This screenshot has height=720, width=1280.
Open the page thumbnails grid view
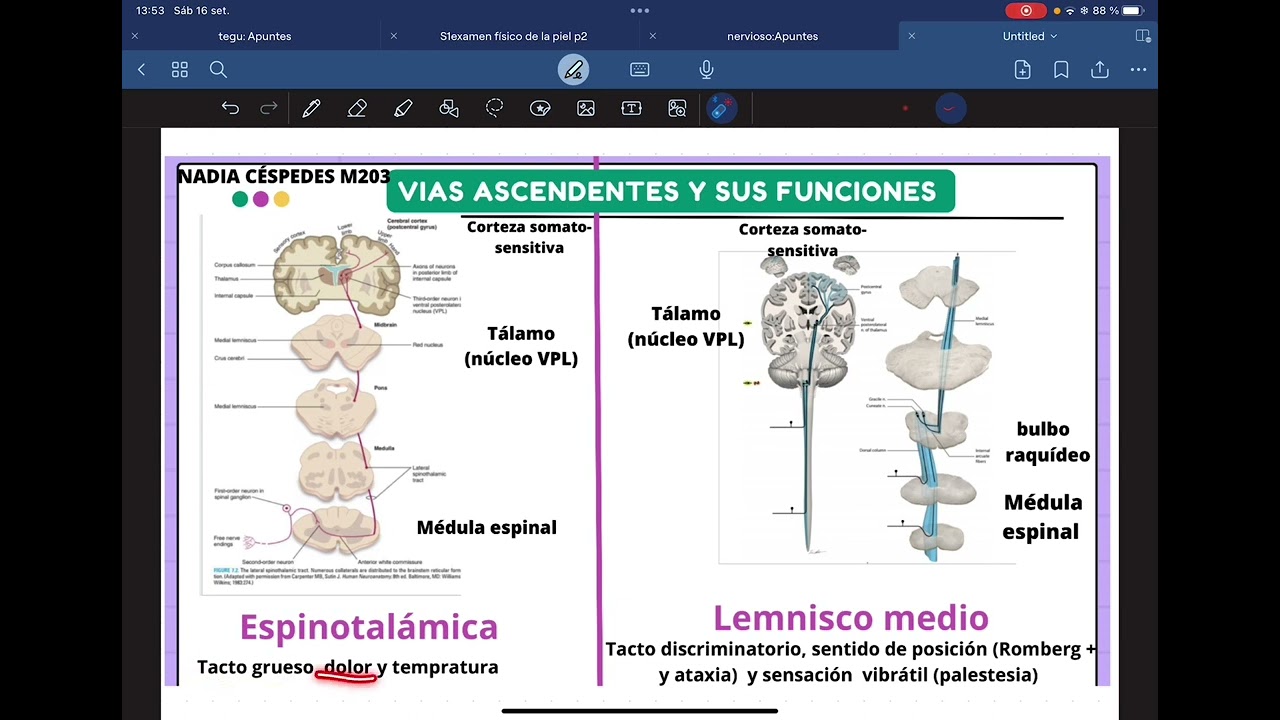(180, 70)
